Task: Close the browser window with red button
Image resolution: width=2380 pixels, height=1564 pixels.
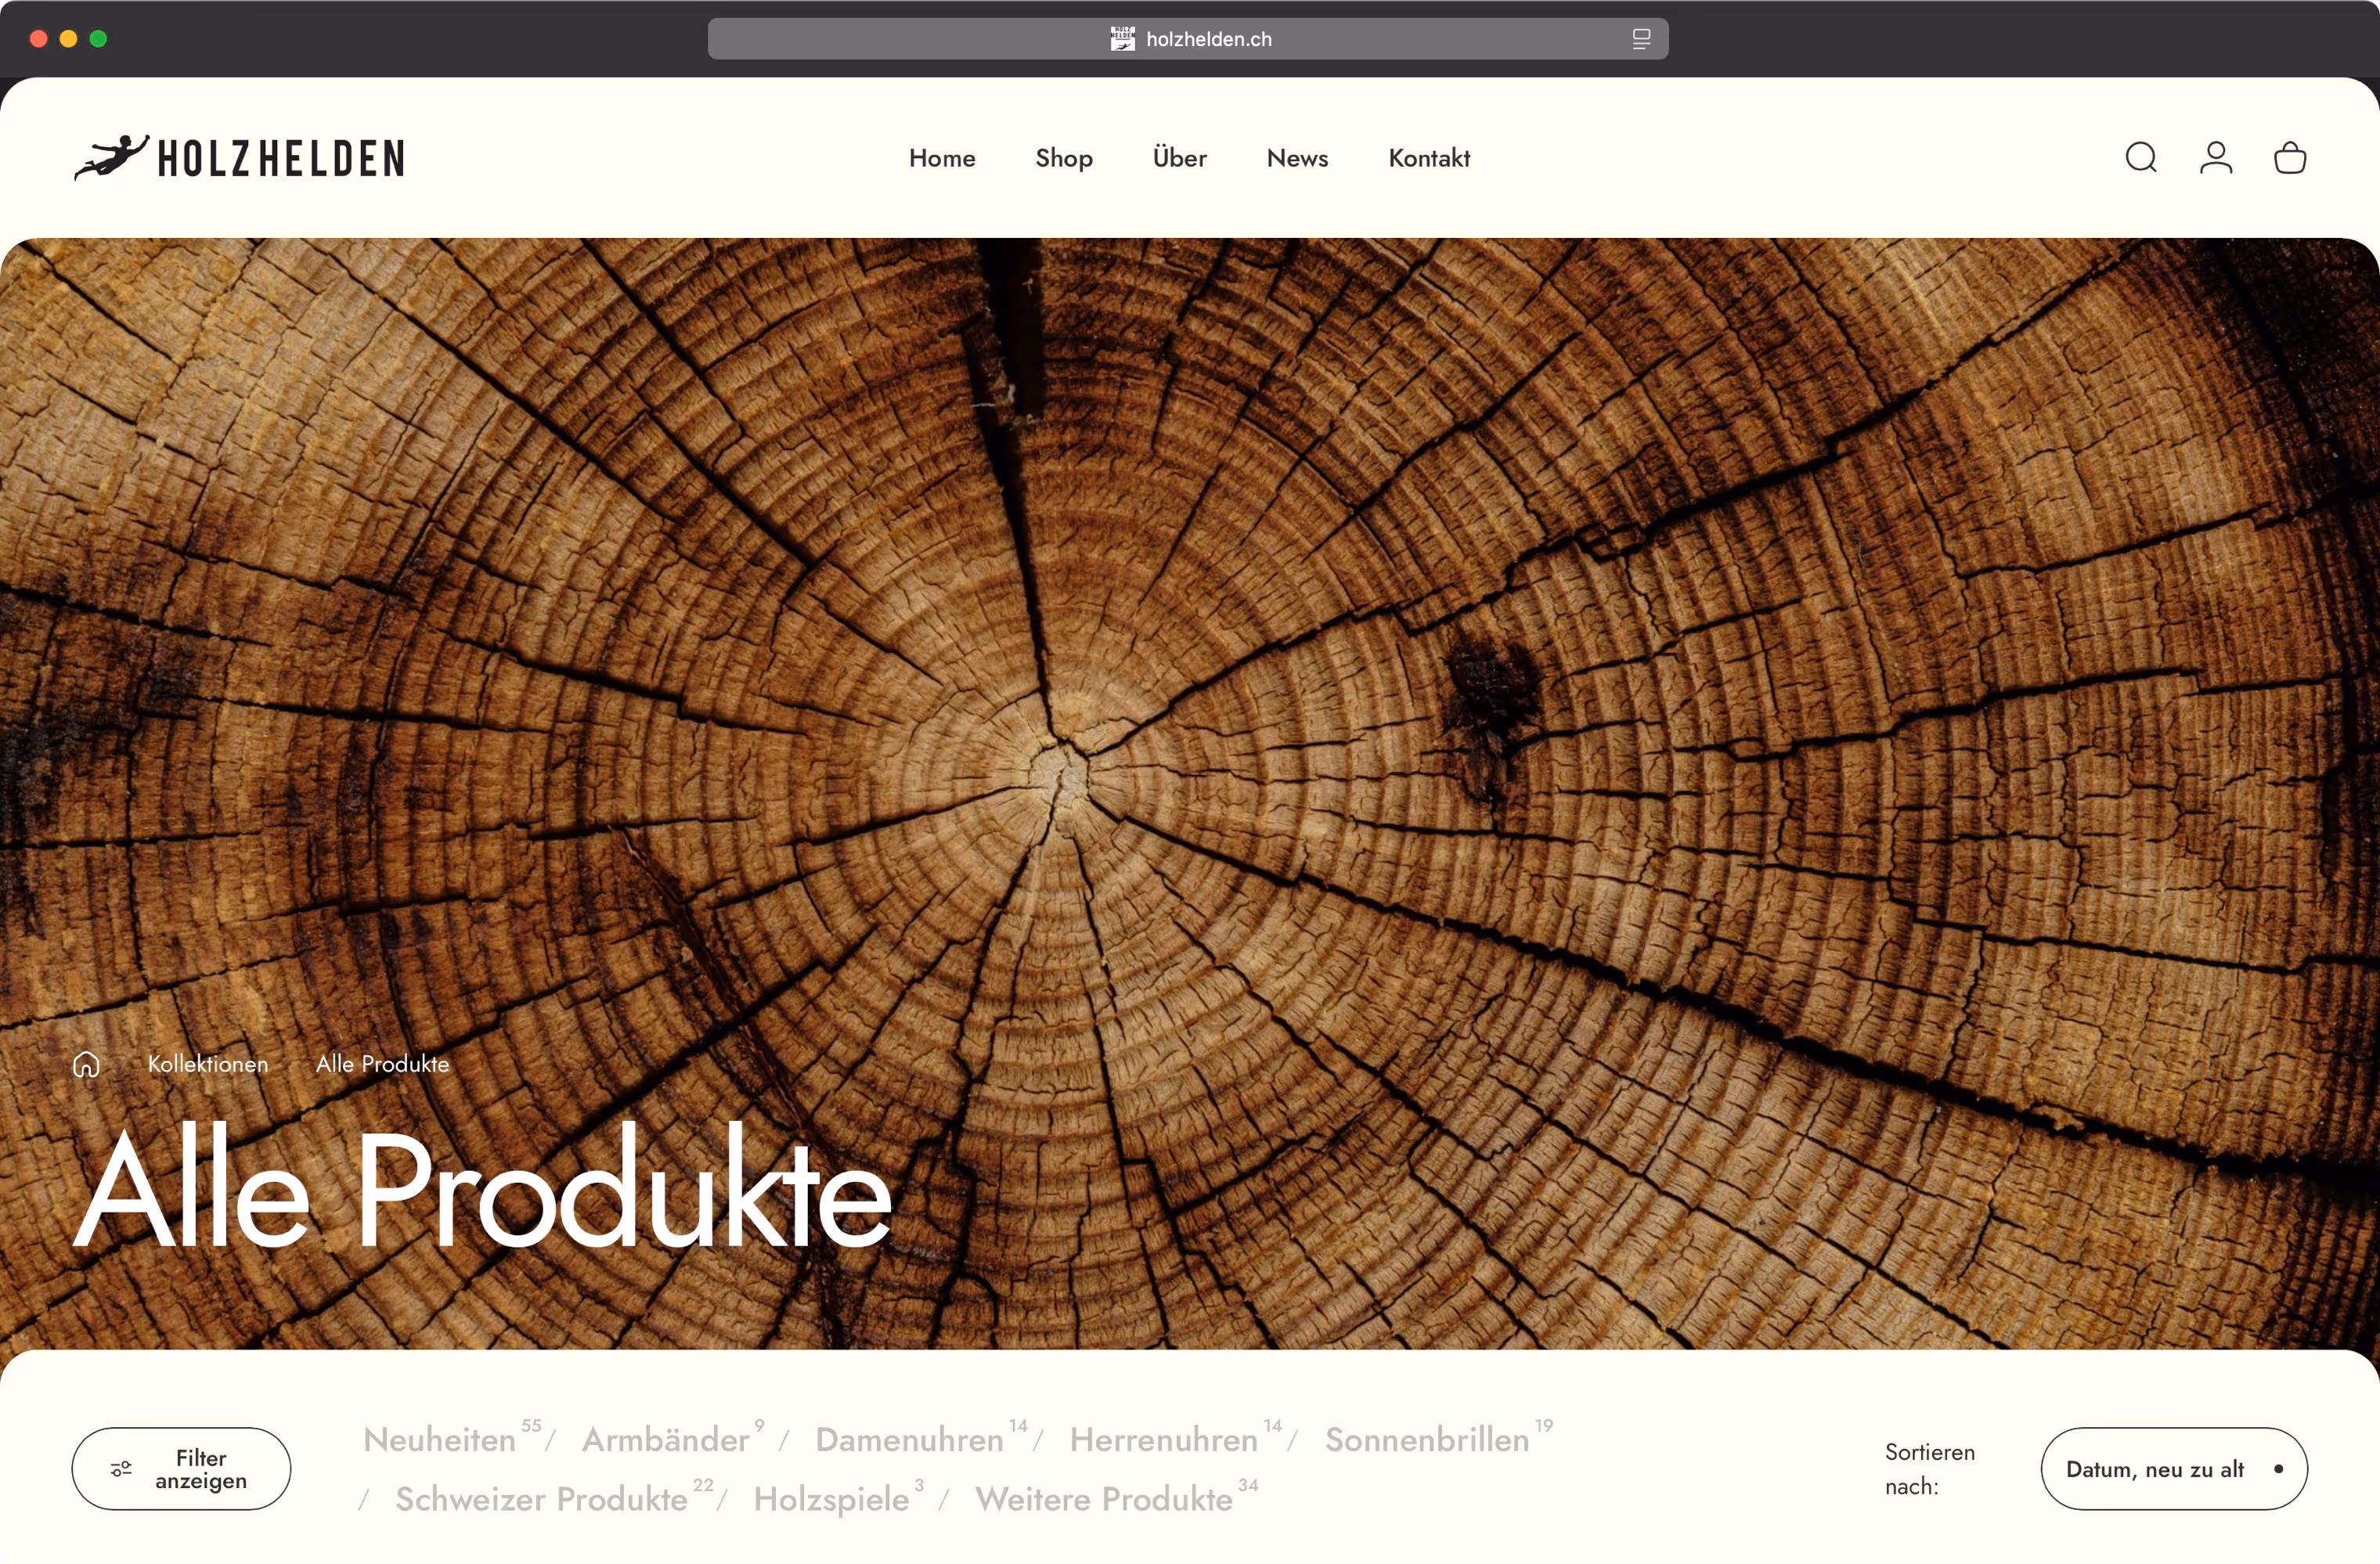Action: (39, 39)
